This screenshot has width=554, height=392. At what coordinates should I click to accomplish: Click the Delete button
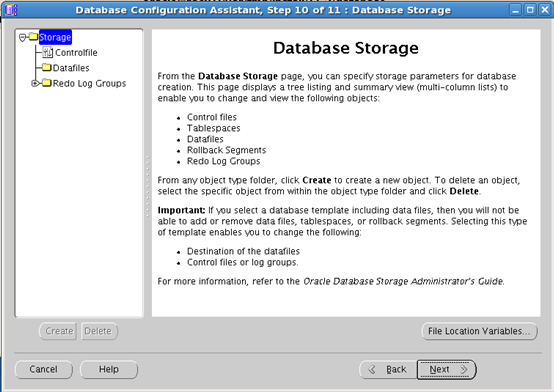99,331
